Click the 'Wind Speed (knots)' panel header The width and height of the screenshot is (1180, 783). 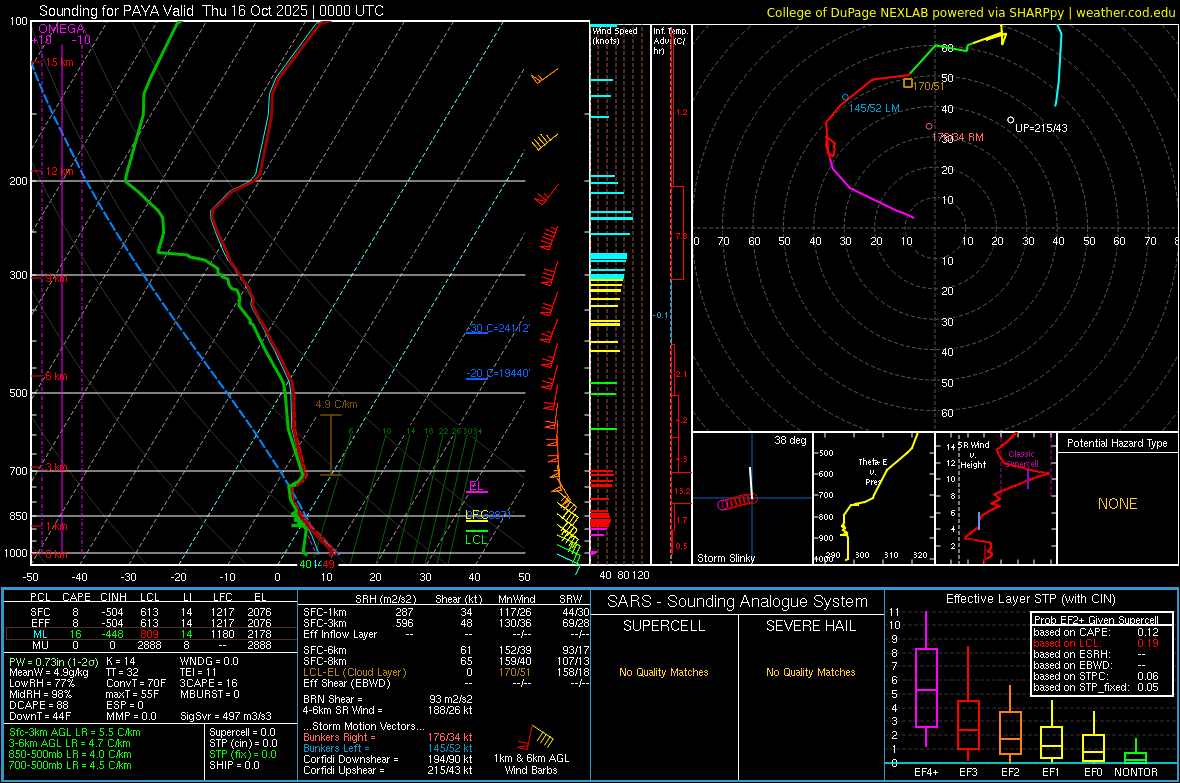pyautogui.click(x=614, y=35)
